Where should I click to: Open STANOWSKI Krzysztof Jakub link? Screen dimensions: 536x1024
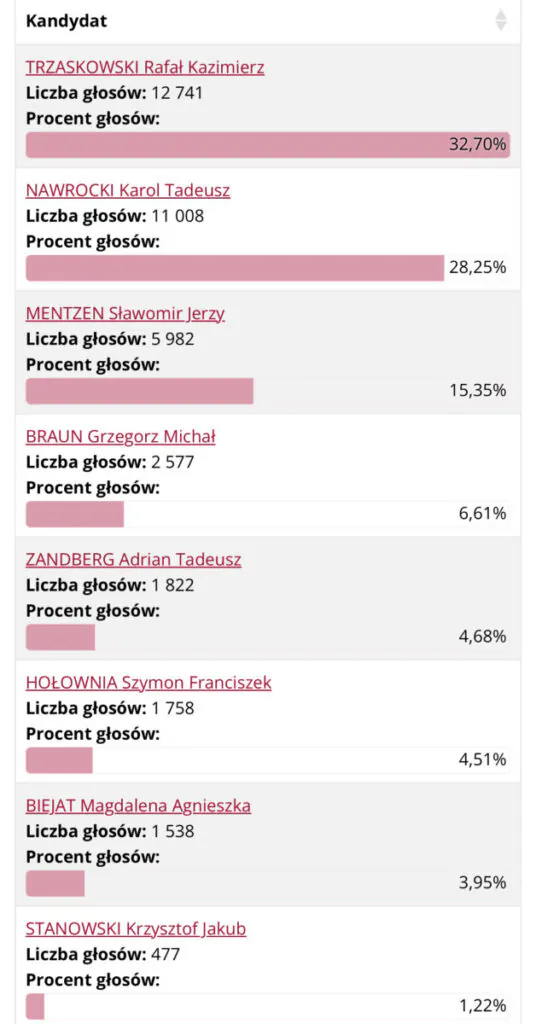click(x=136, y=929)
